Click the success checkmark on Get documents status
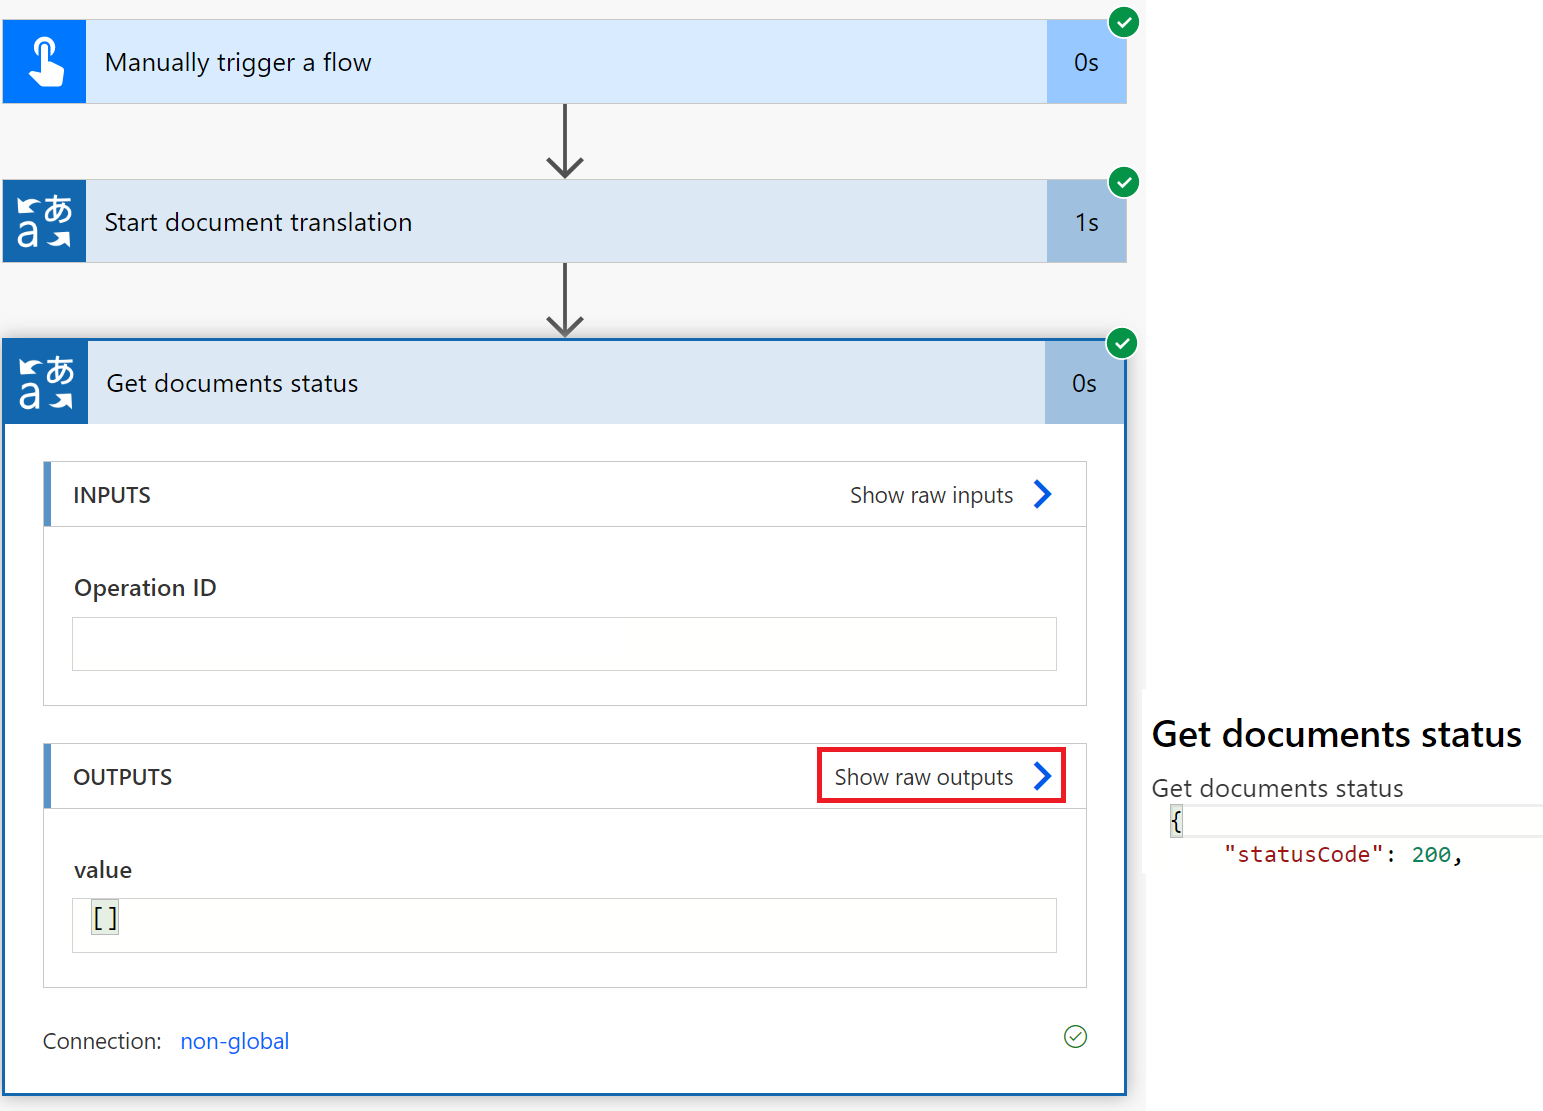This screenshot has height=1111, width=1543. [x=1121, y=343]
